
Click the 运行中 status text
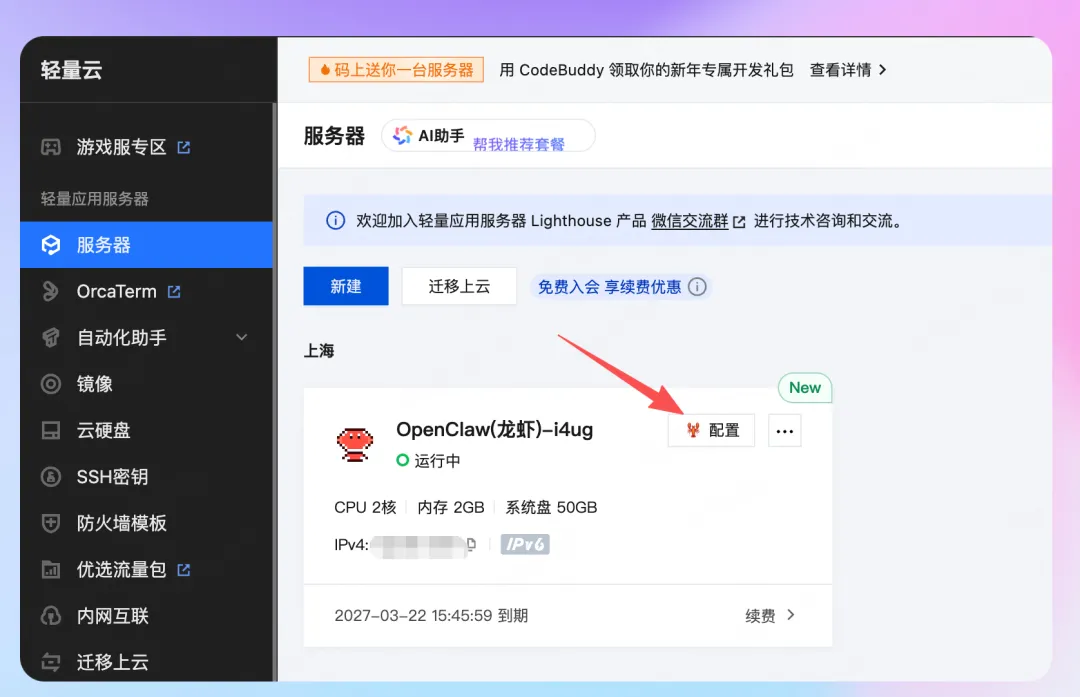(437, 461)
